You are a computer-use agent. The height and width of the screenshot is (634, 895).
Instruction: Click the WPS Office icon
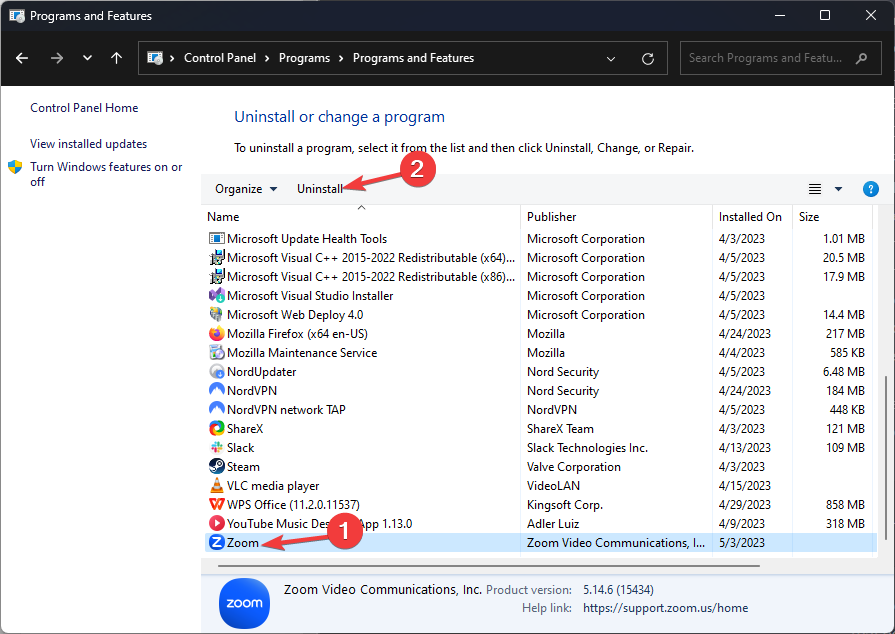(216, 504)
